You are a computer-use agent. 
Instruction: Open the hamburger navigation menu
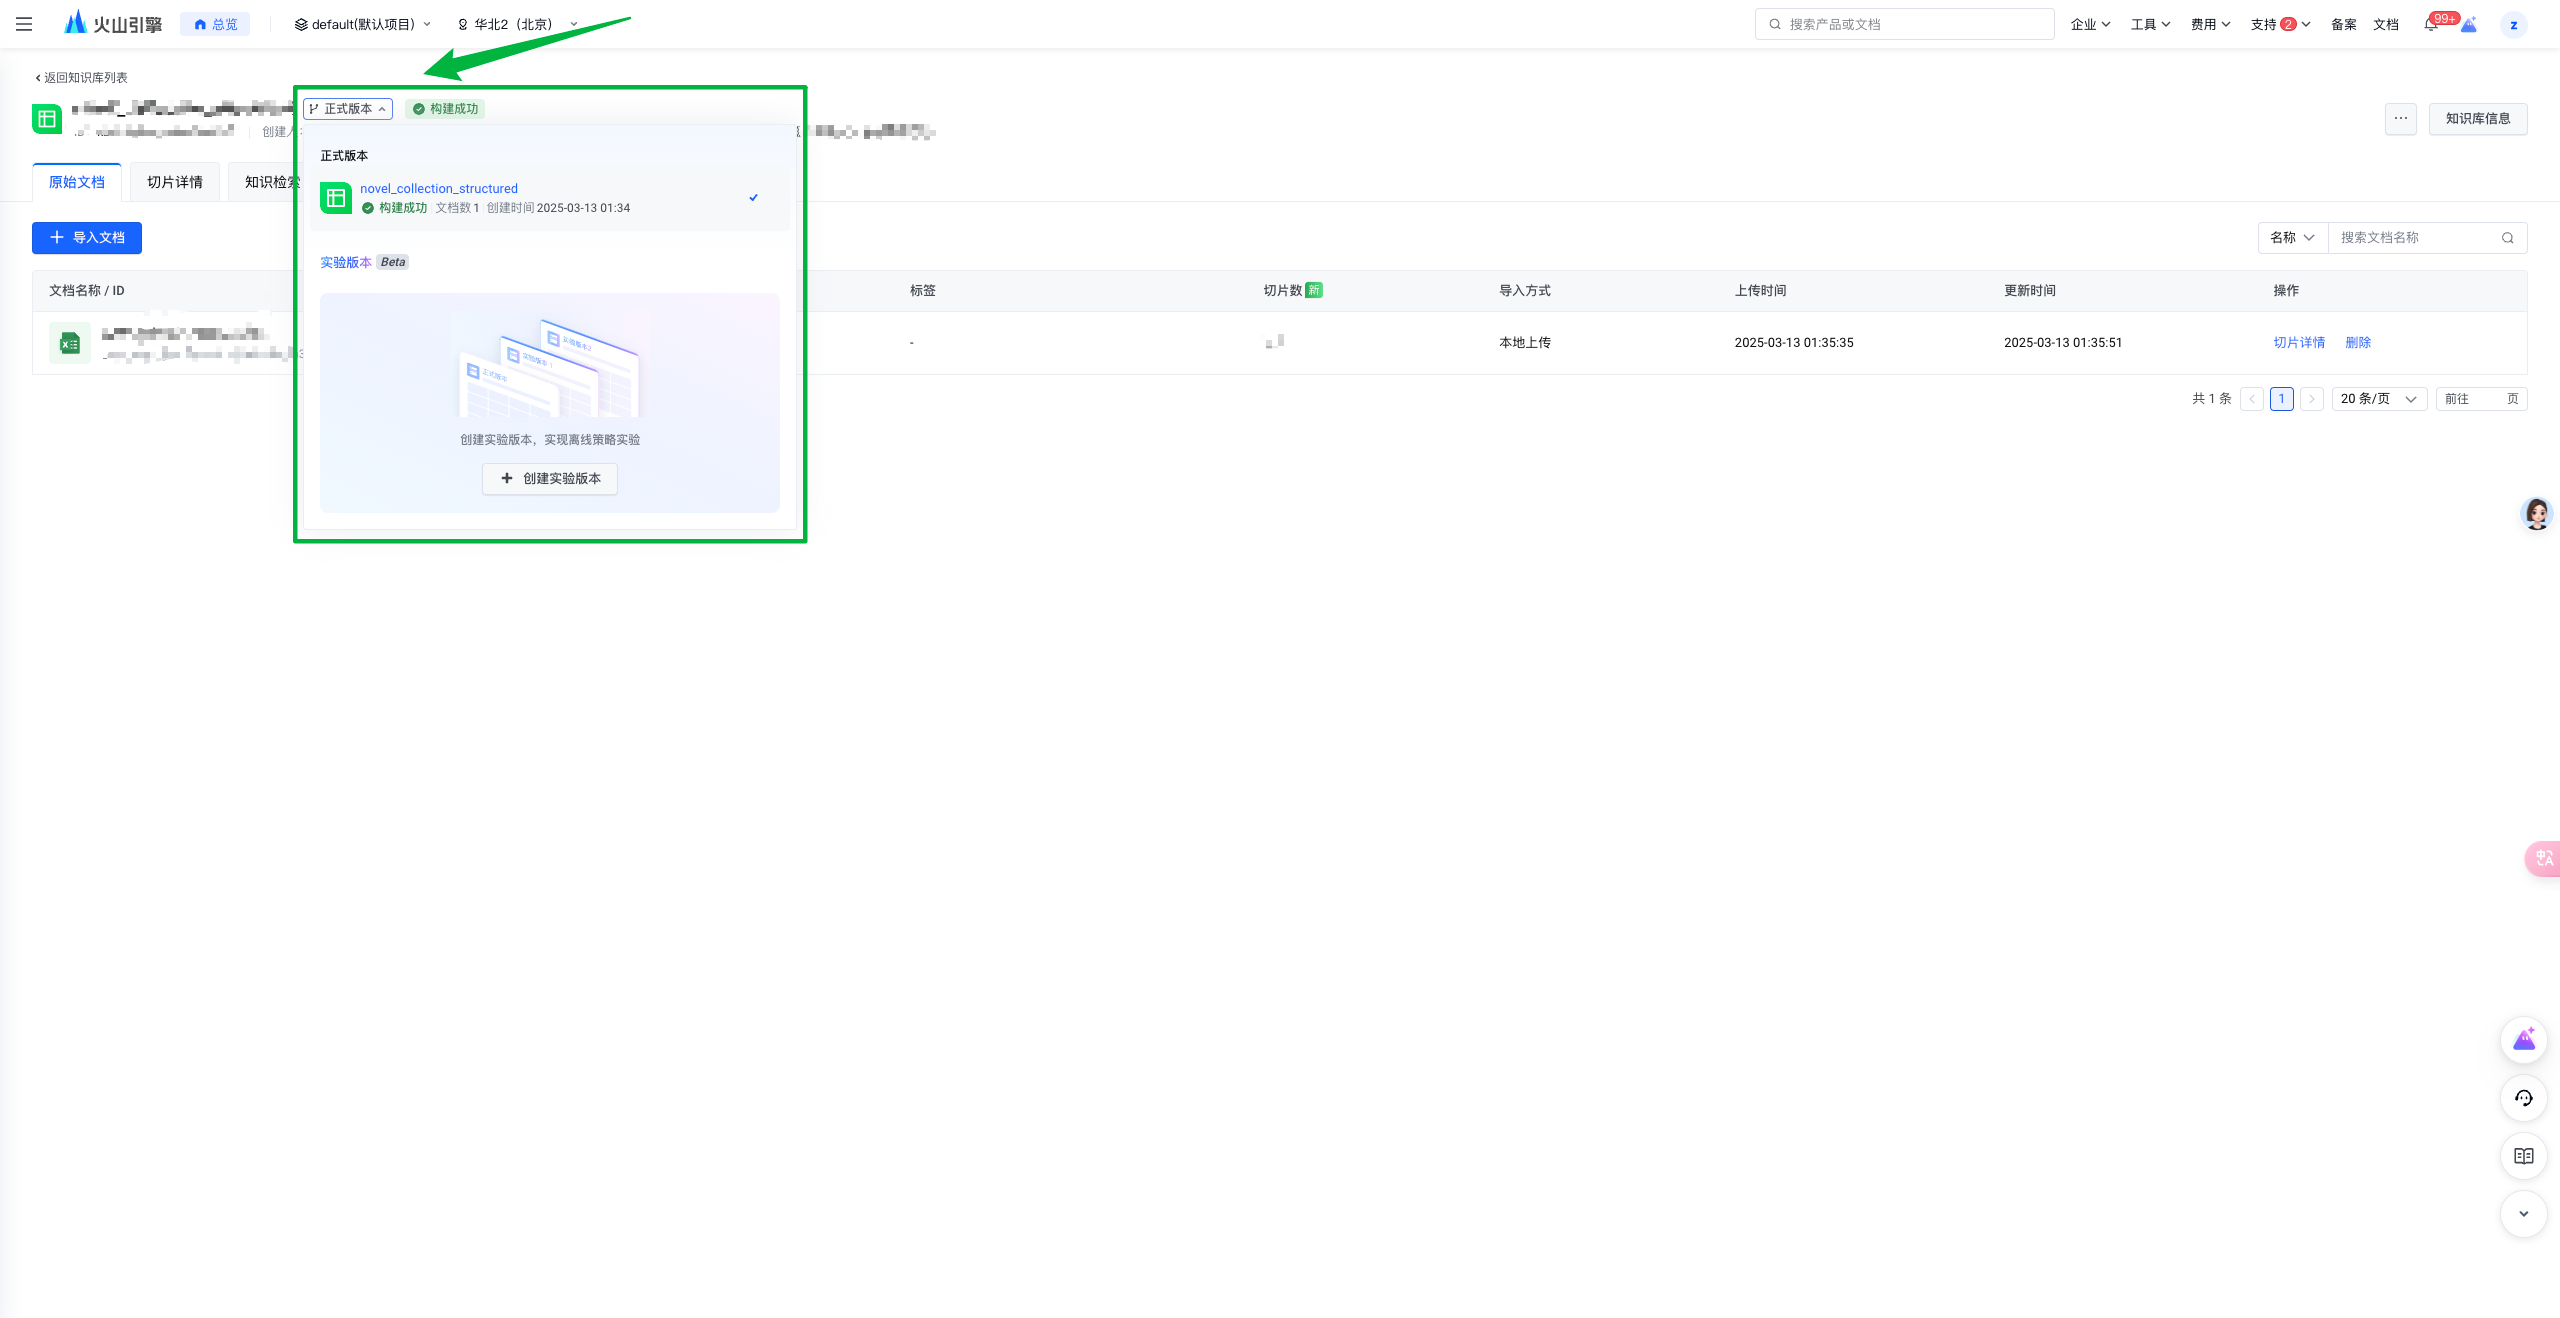click(x=24, y=24)
